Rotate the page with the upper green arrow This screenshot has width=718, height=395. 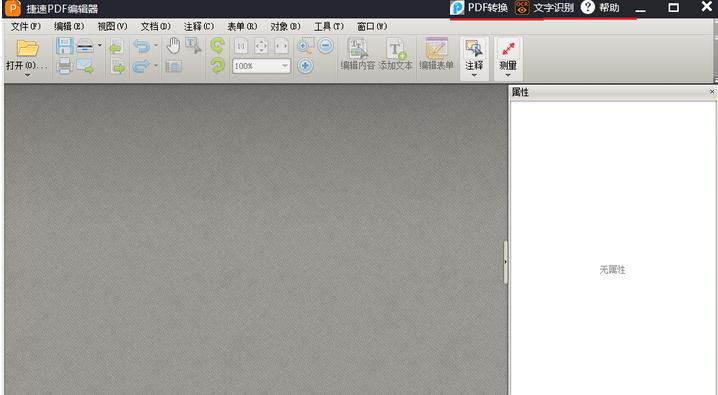(217, 45)
